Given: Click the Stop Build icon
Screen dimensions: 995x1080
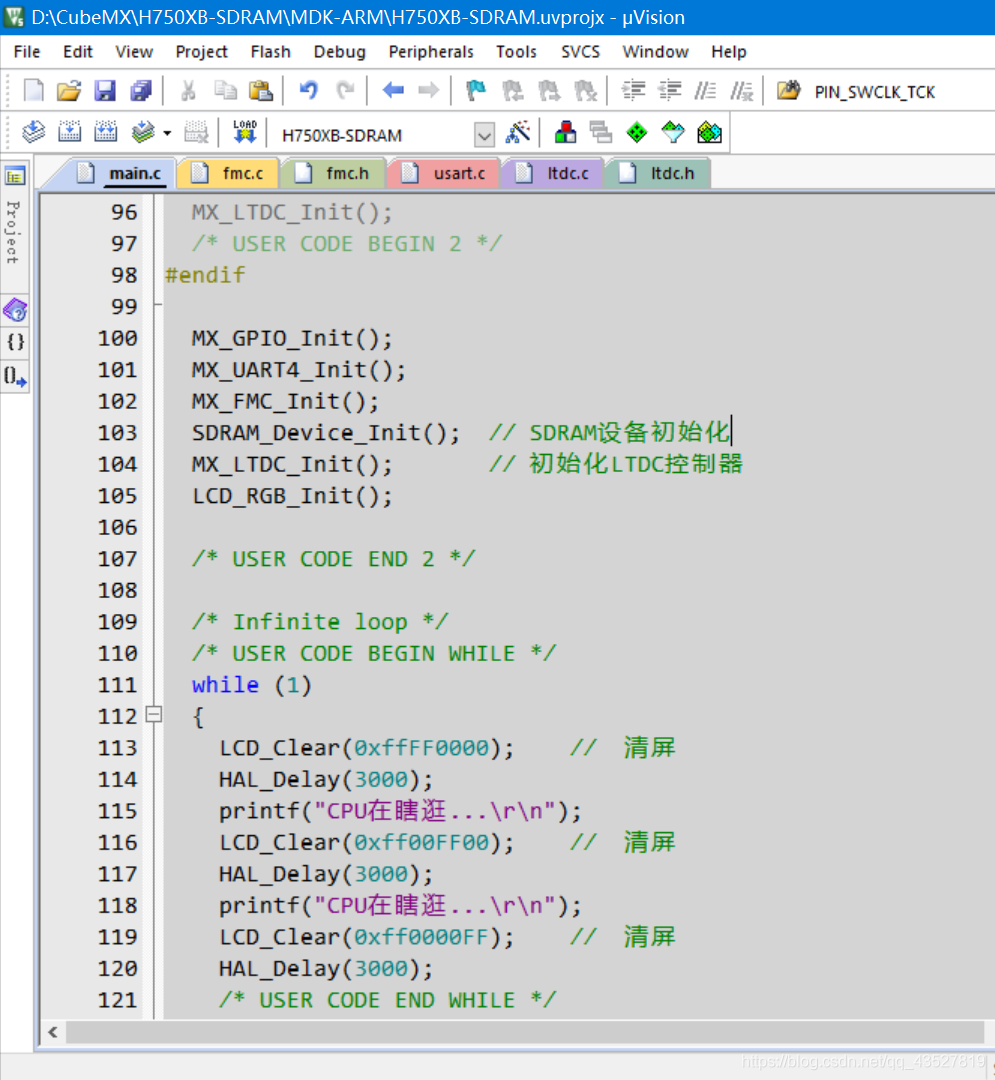Looking at the screenshot, I should (x=196, y=132).
